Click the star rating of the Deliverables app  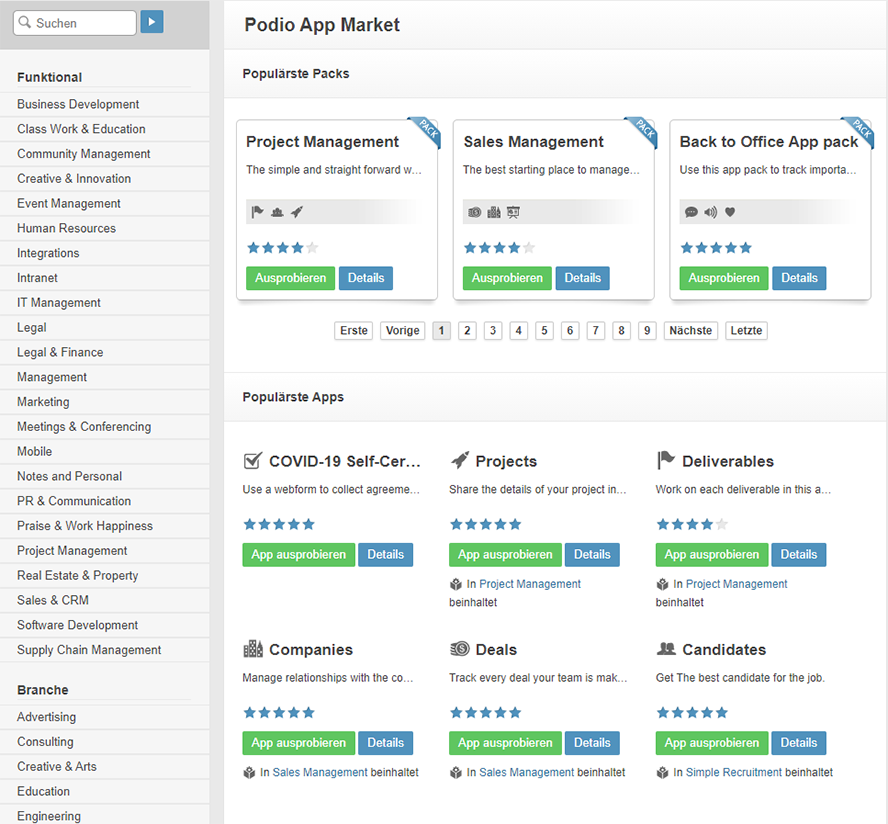[x=691, y=524]
